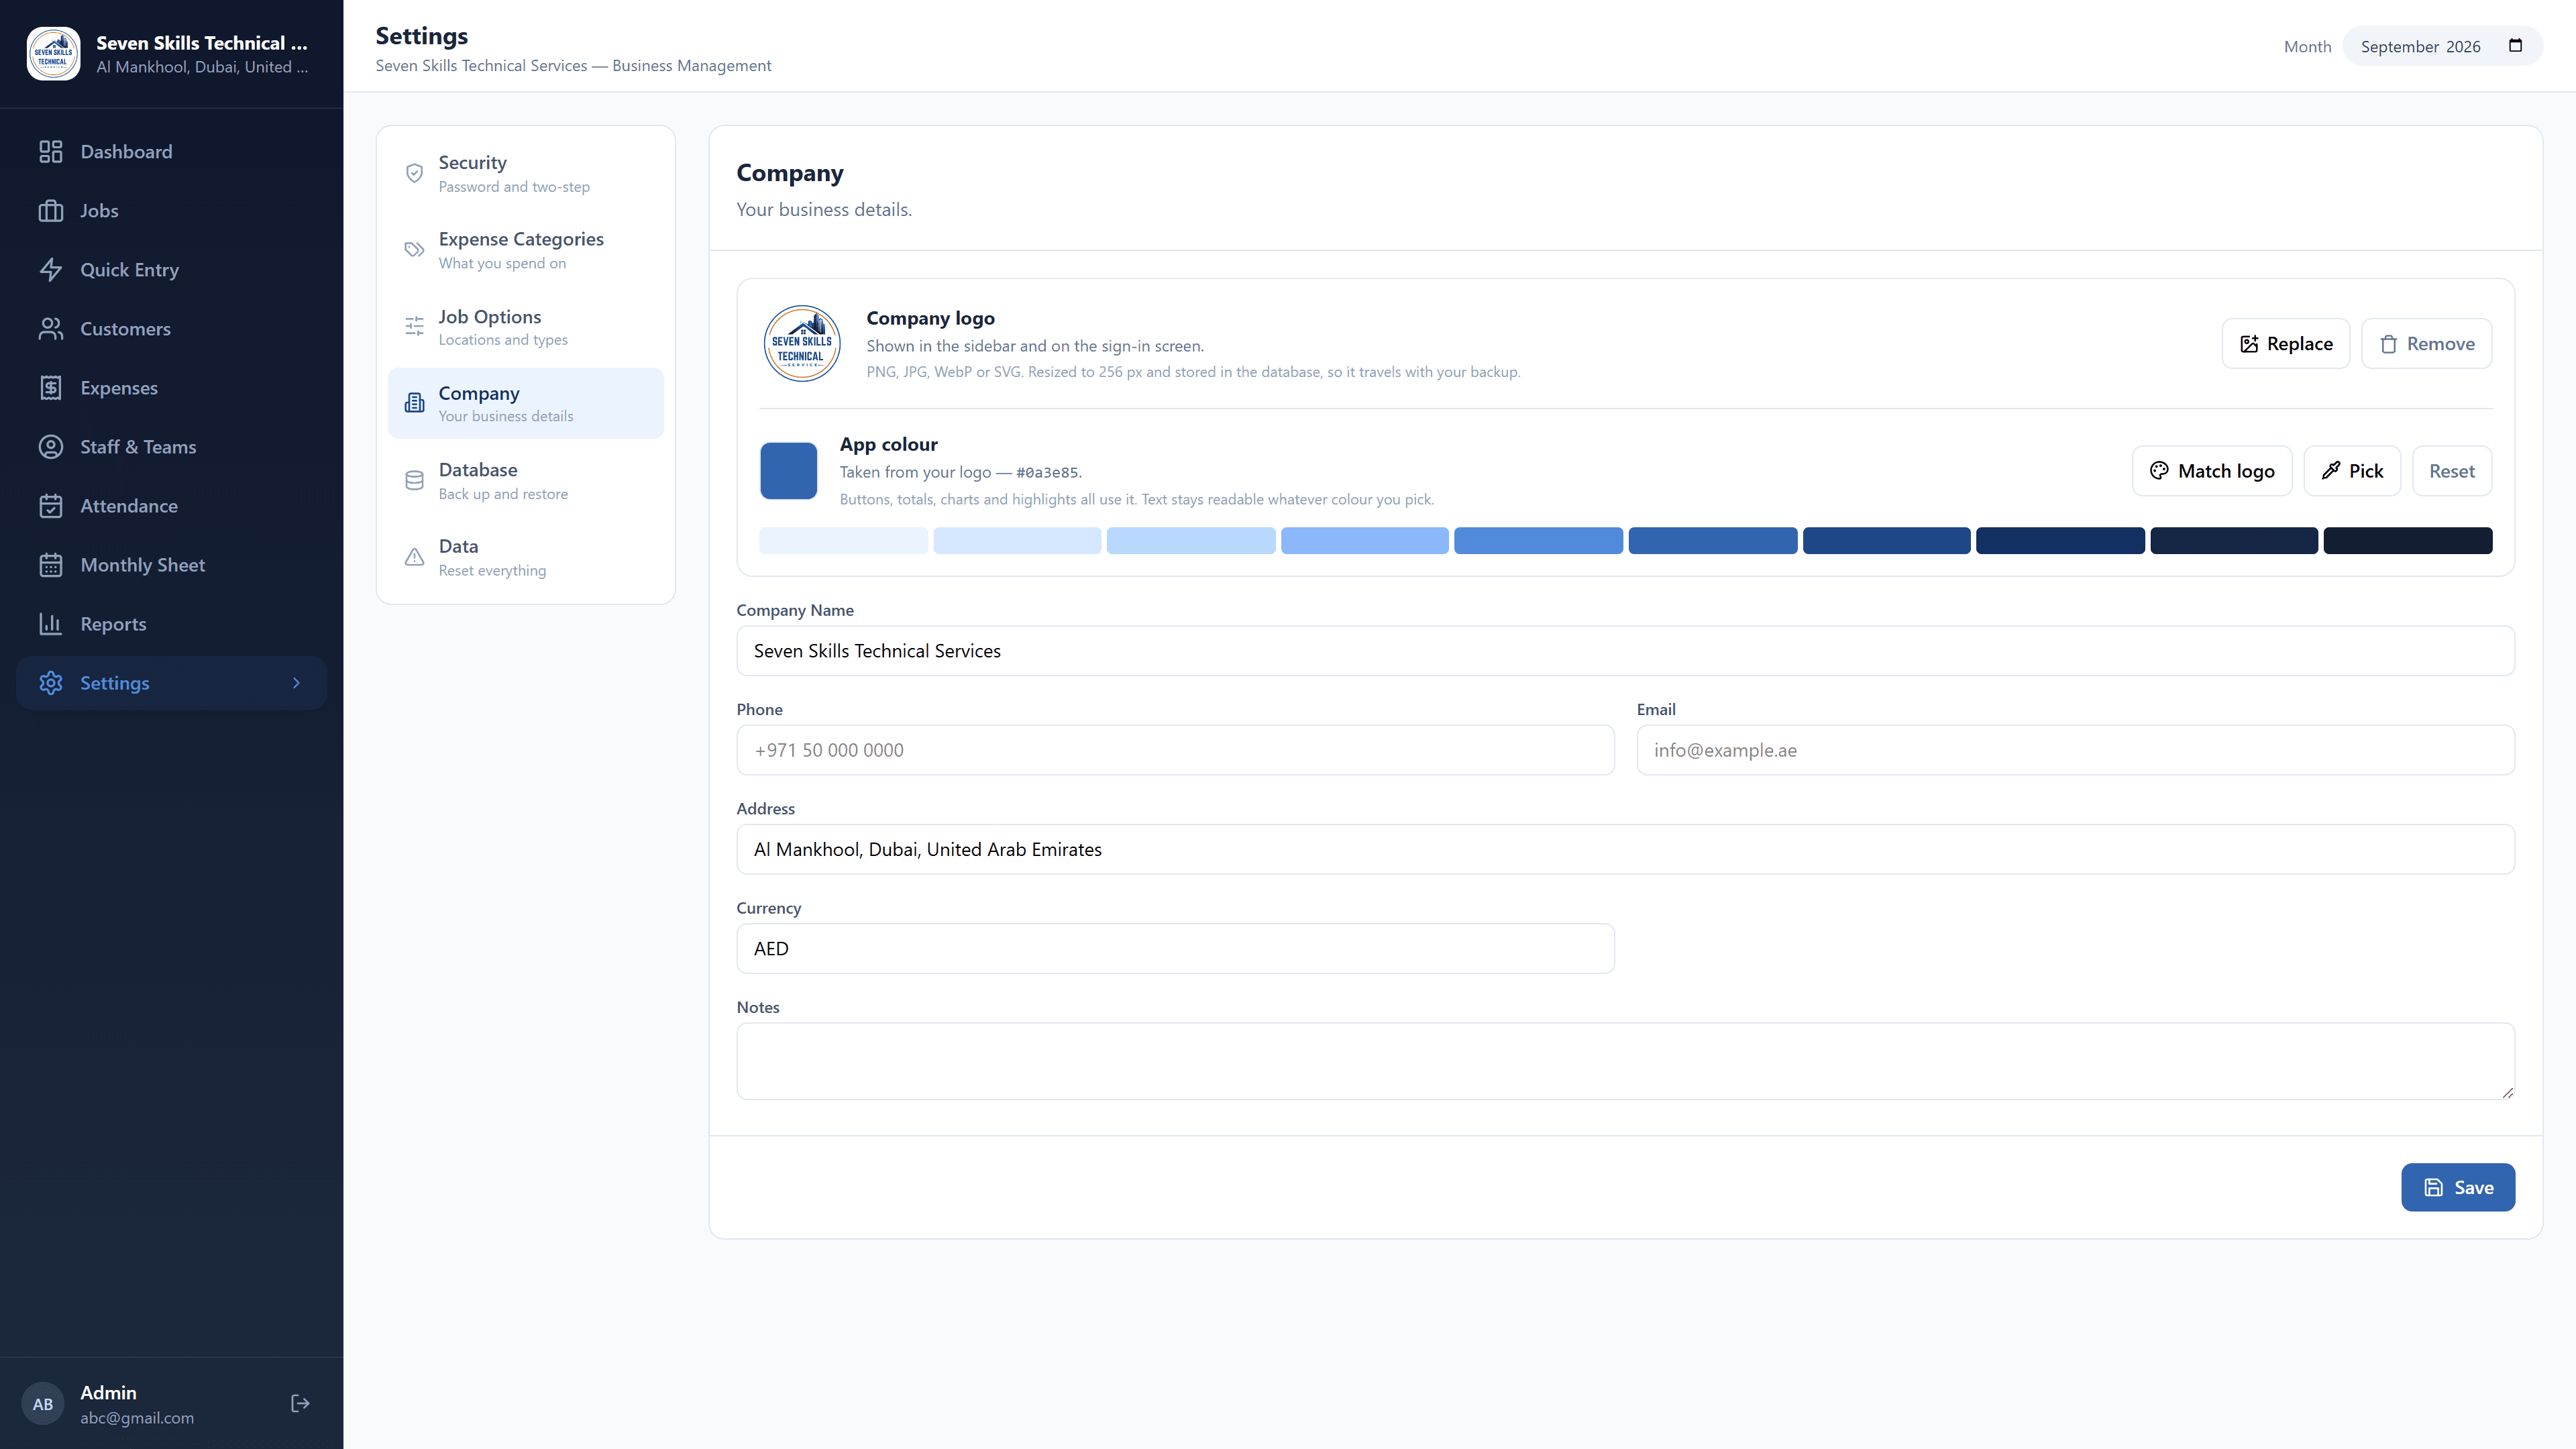Viewport: 2576px width, 1449px height.
Task: Open the month calendar picker icon
Action: click(x=2516, y=46)
